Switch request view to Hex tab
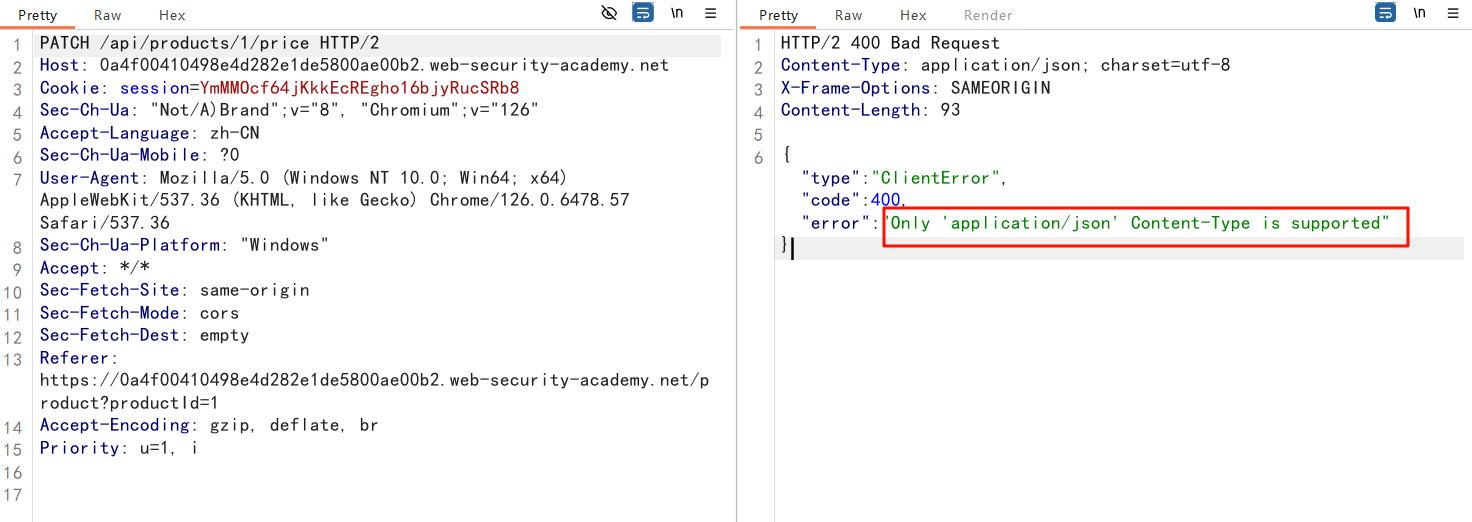 172,15
